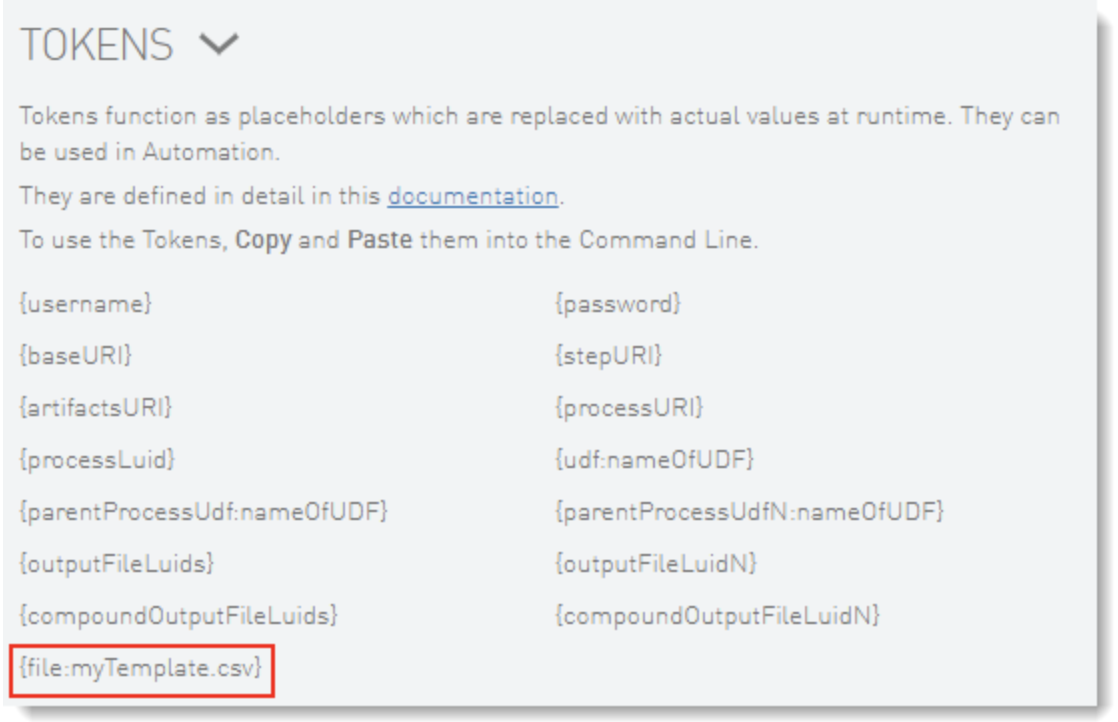The width and height of the screenshot is (1118, 722).
Task: Click the highlighted {file:myTemplate.csv} token
Action: [142, 668]
